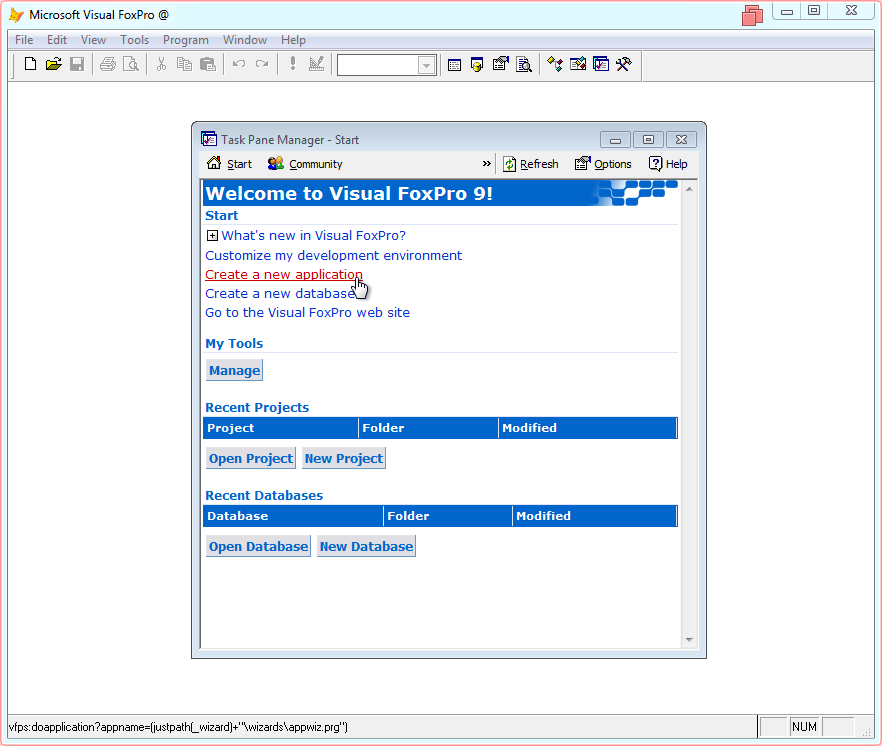Open the Program menu
Screen dimensions: 882x746
[186, 40]
